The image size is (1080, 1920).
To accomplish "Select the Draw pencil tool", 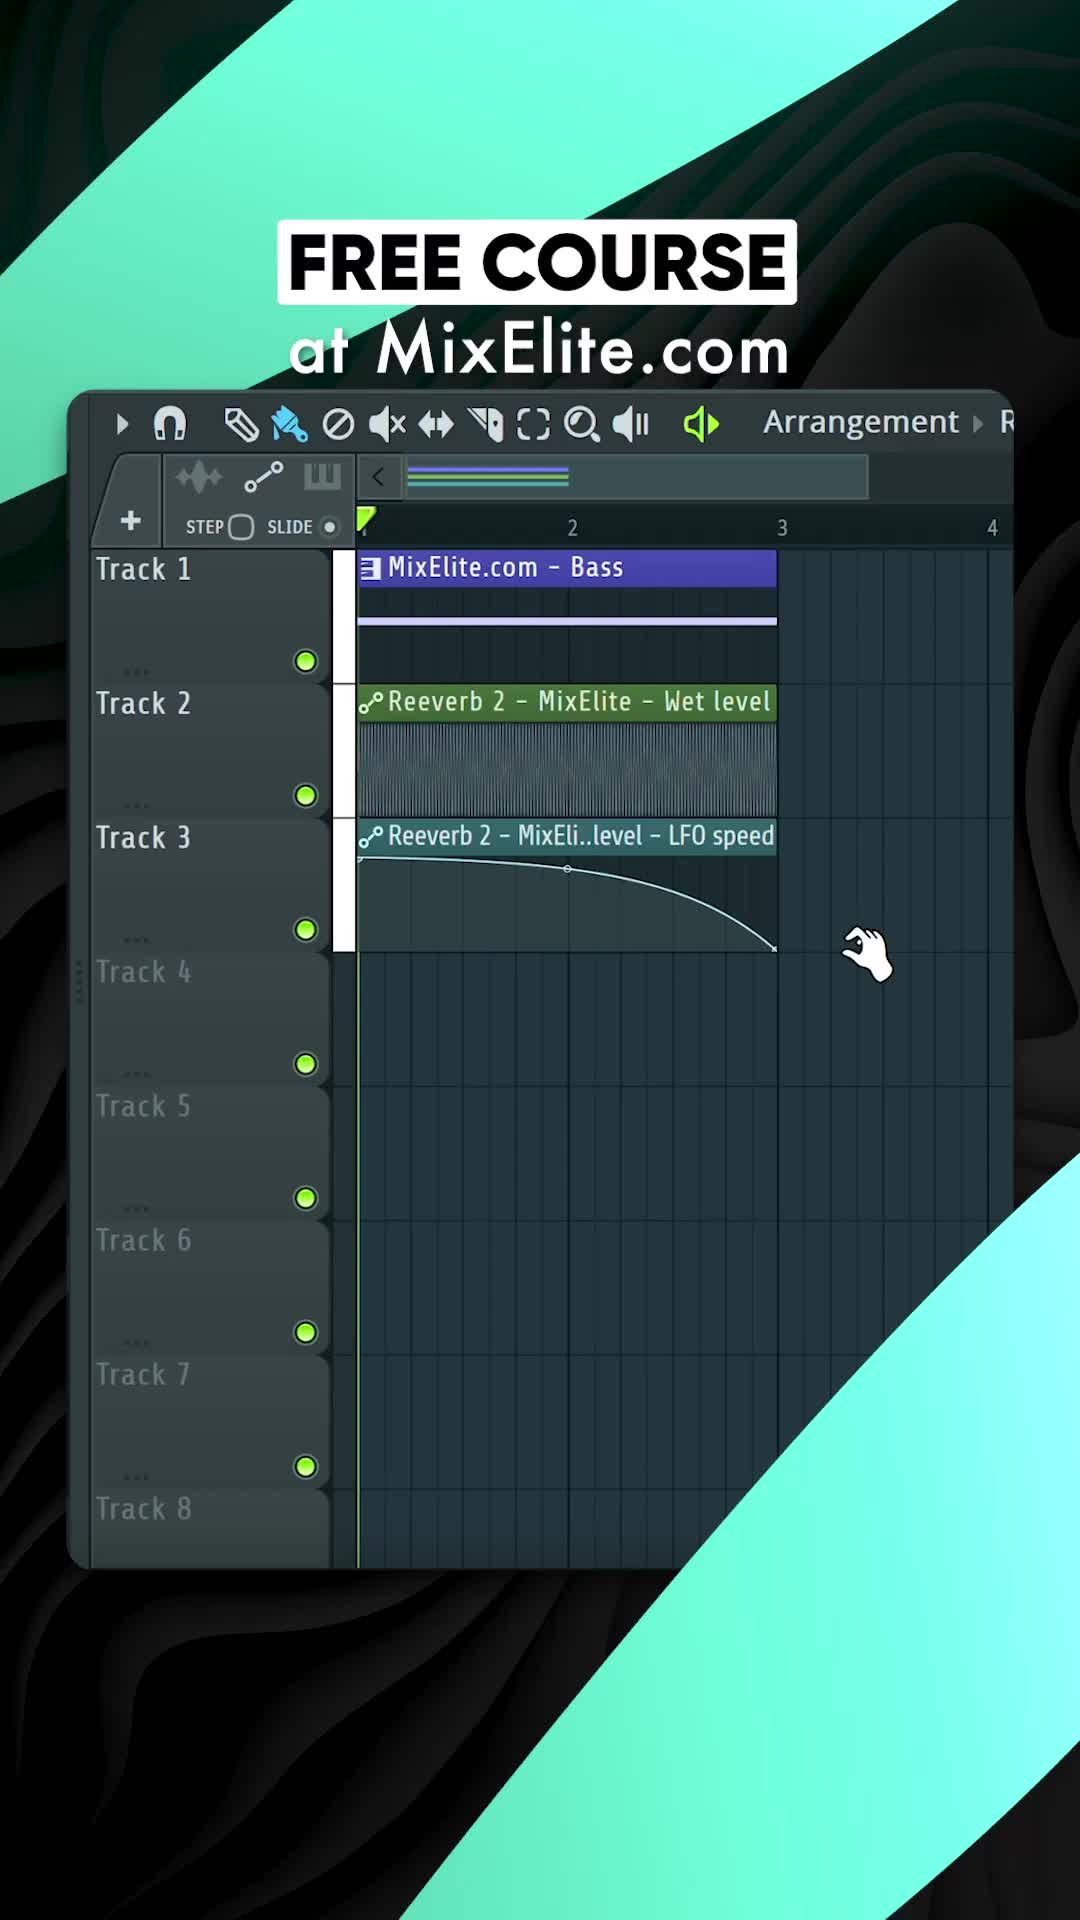I will (241, 425).
